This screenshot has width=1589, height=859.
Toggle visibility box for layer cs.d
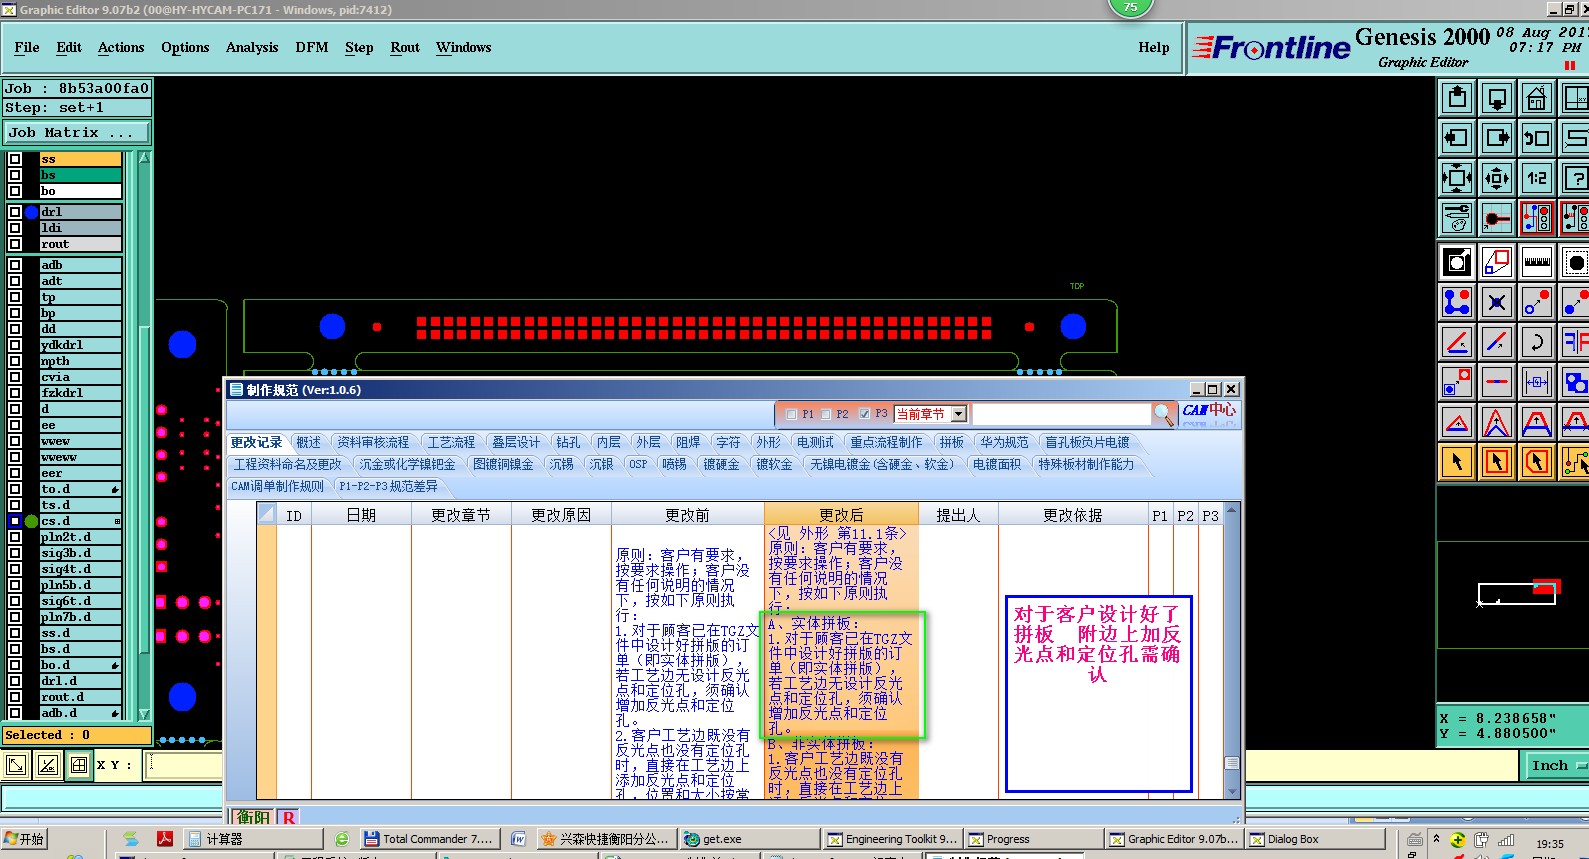point(15,521)
